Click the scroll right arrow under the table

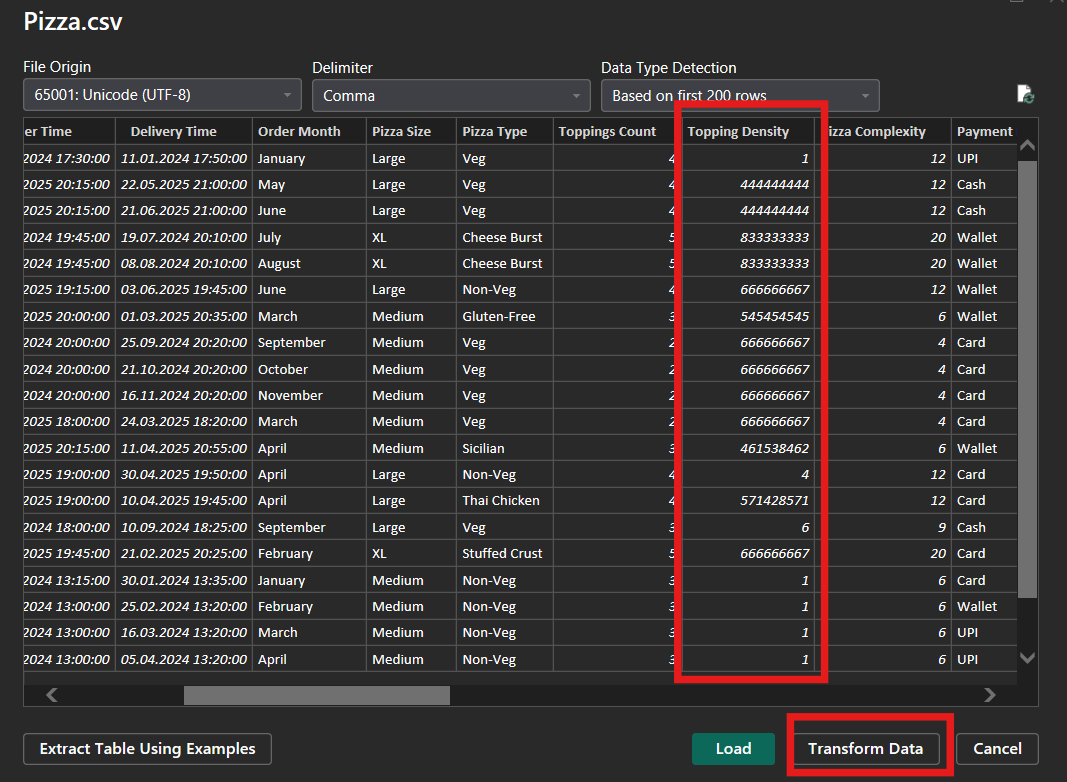[990, 695]
